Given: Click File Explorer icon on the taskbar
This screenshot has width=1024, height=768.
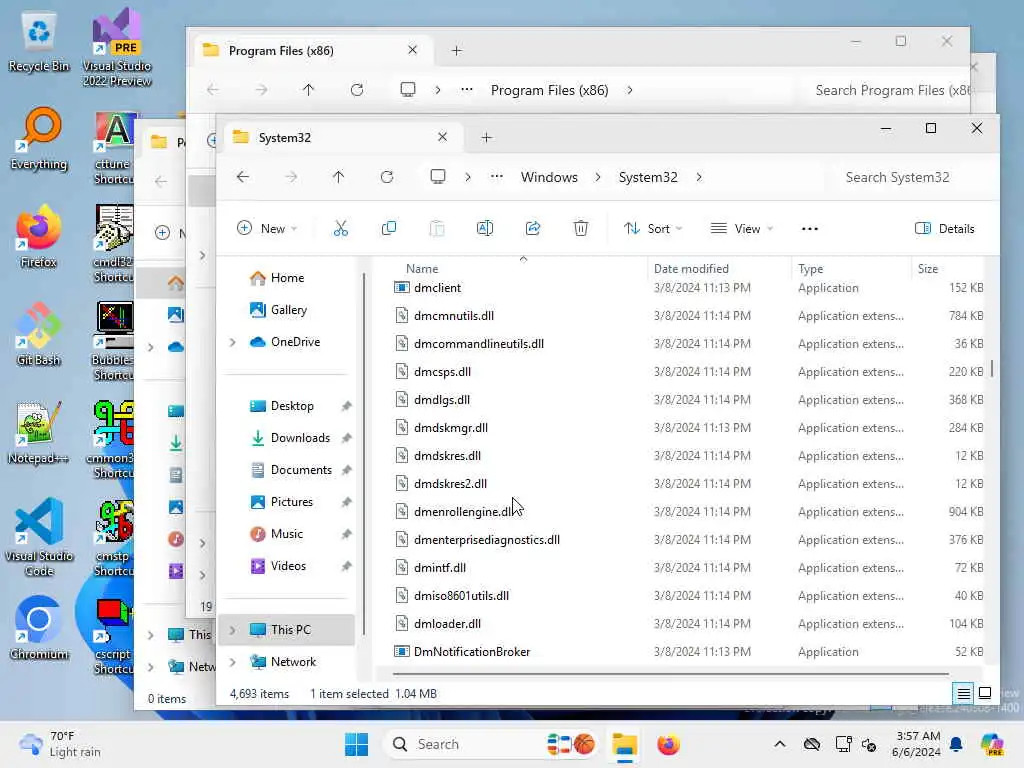Looking at the screenshot, I should (x=624, y=744).
